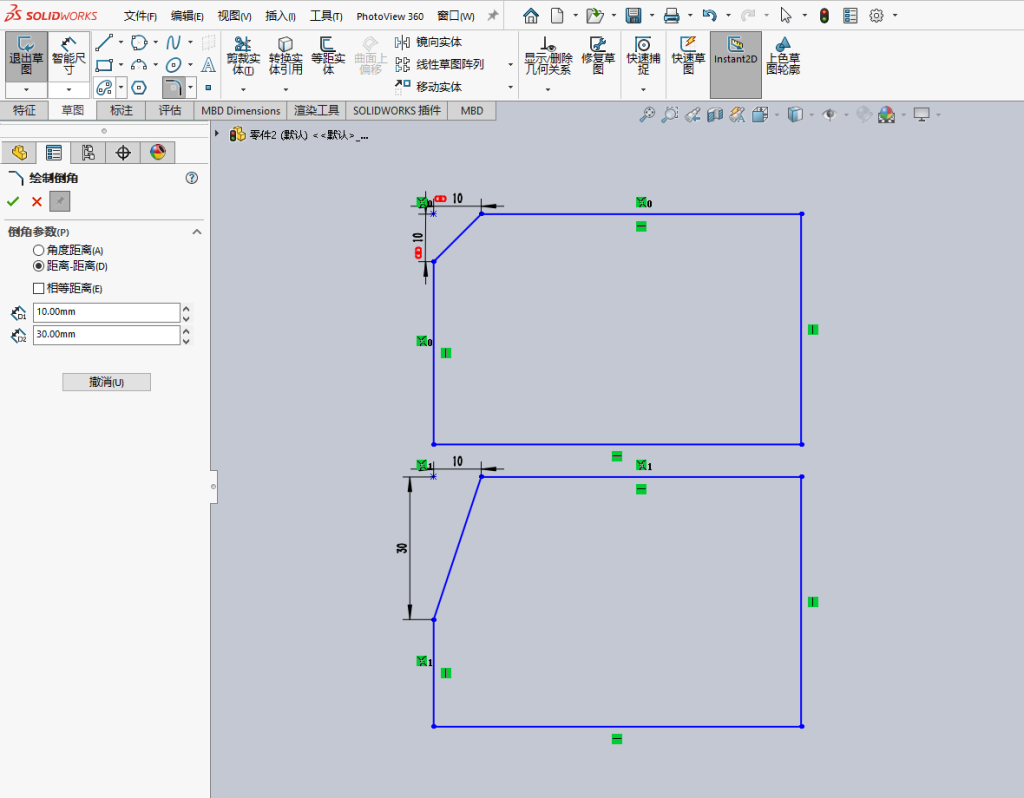Select the Line sketch tool
Viewport: 1024px width, 798px height.
(104, 43)
